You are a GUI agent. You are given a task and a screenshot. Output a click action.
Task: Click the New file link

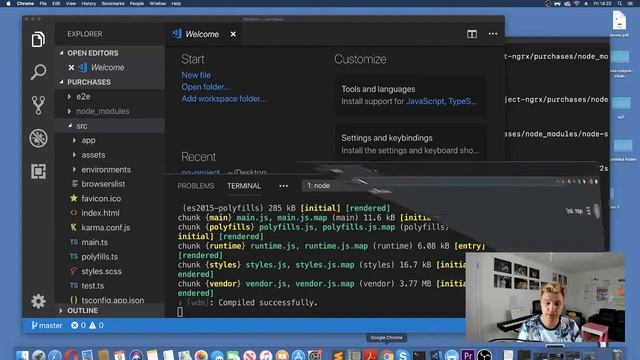click(x=196, y=75)
